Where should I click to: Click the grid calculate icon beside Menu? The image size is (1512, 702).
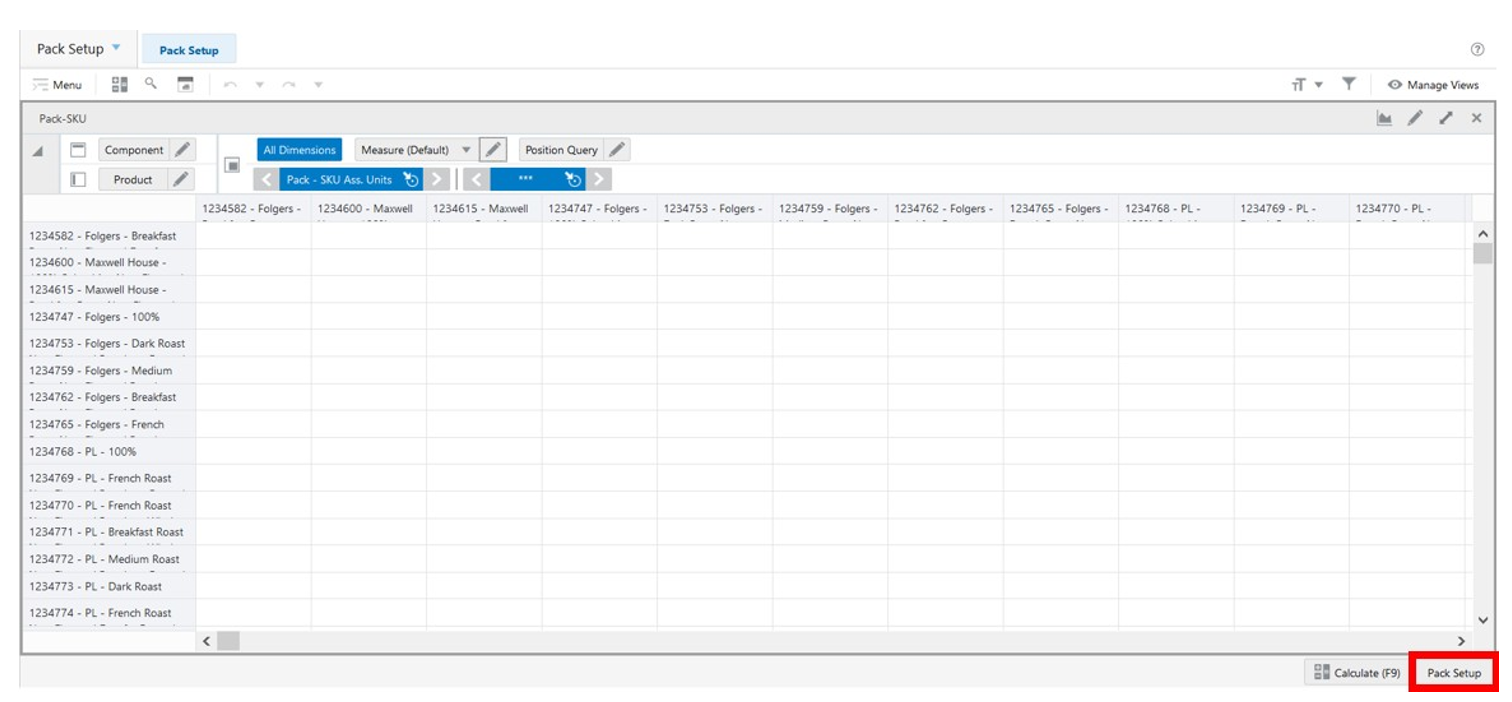click(x=119, y=85)
